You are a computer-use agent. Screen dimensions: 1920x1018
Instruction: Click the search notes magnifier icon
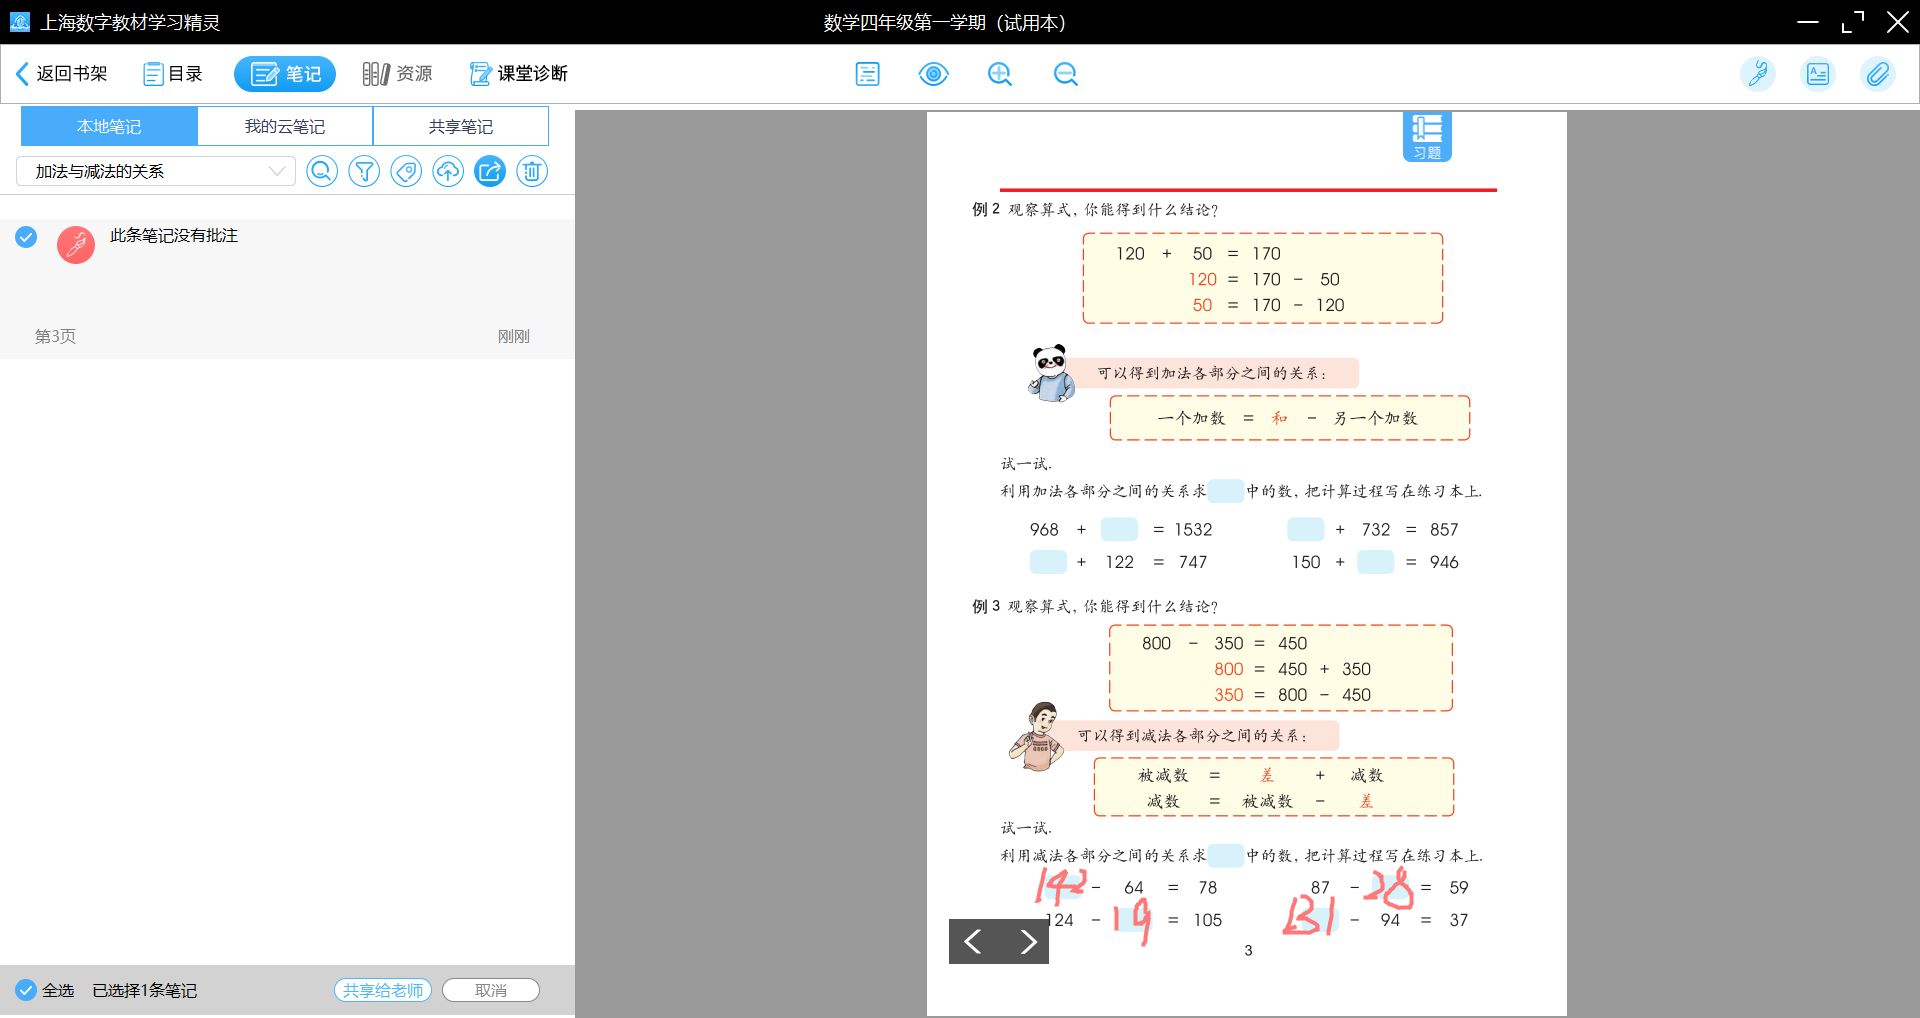321,172
